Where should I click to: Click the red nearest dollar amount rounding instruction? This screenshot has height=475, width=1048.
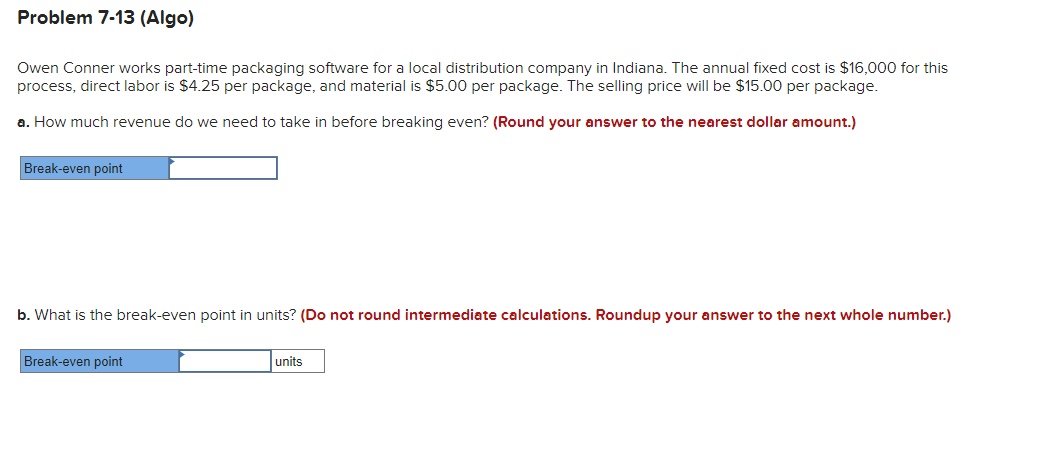(674, 122)
